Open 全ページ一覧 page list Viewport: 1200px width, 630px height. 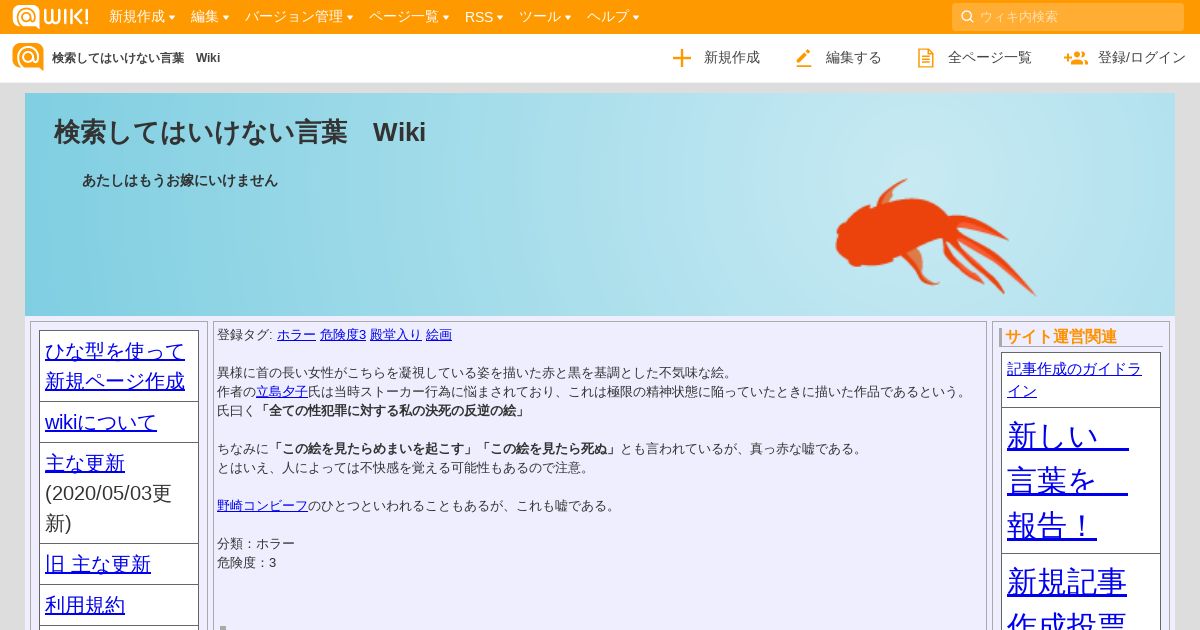click(974, 58)
